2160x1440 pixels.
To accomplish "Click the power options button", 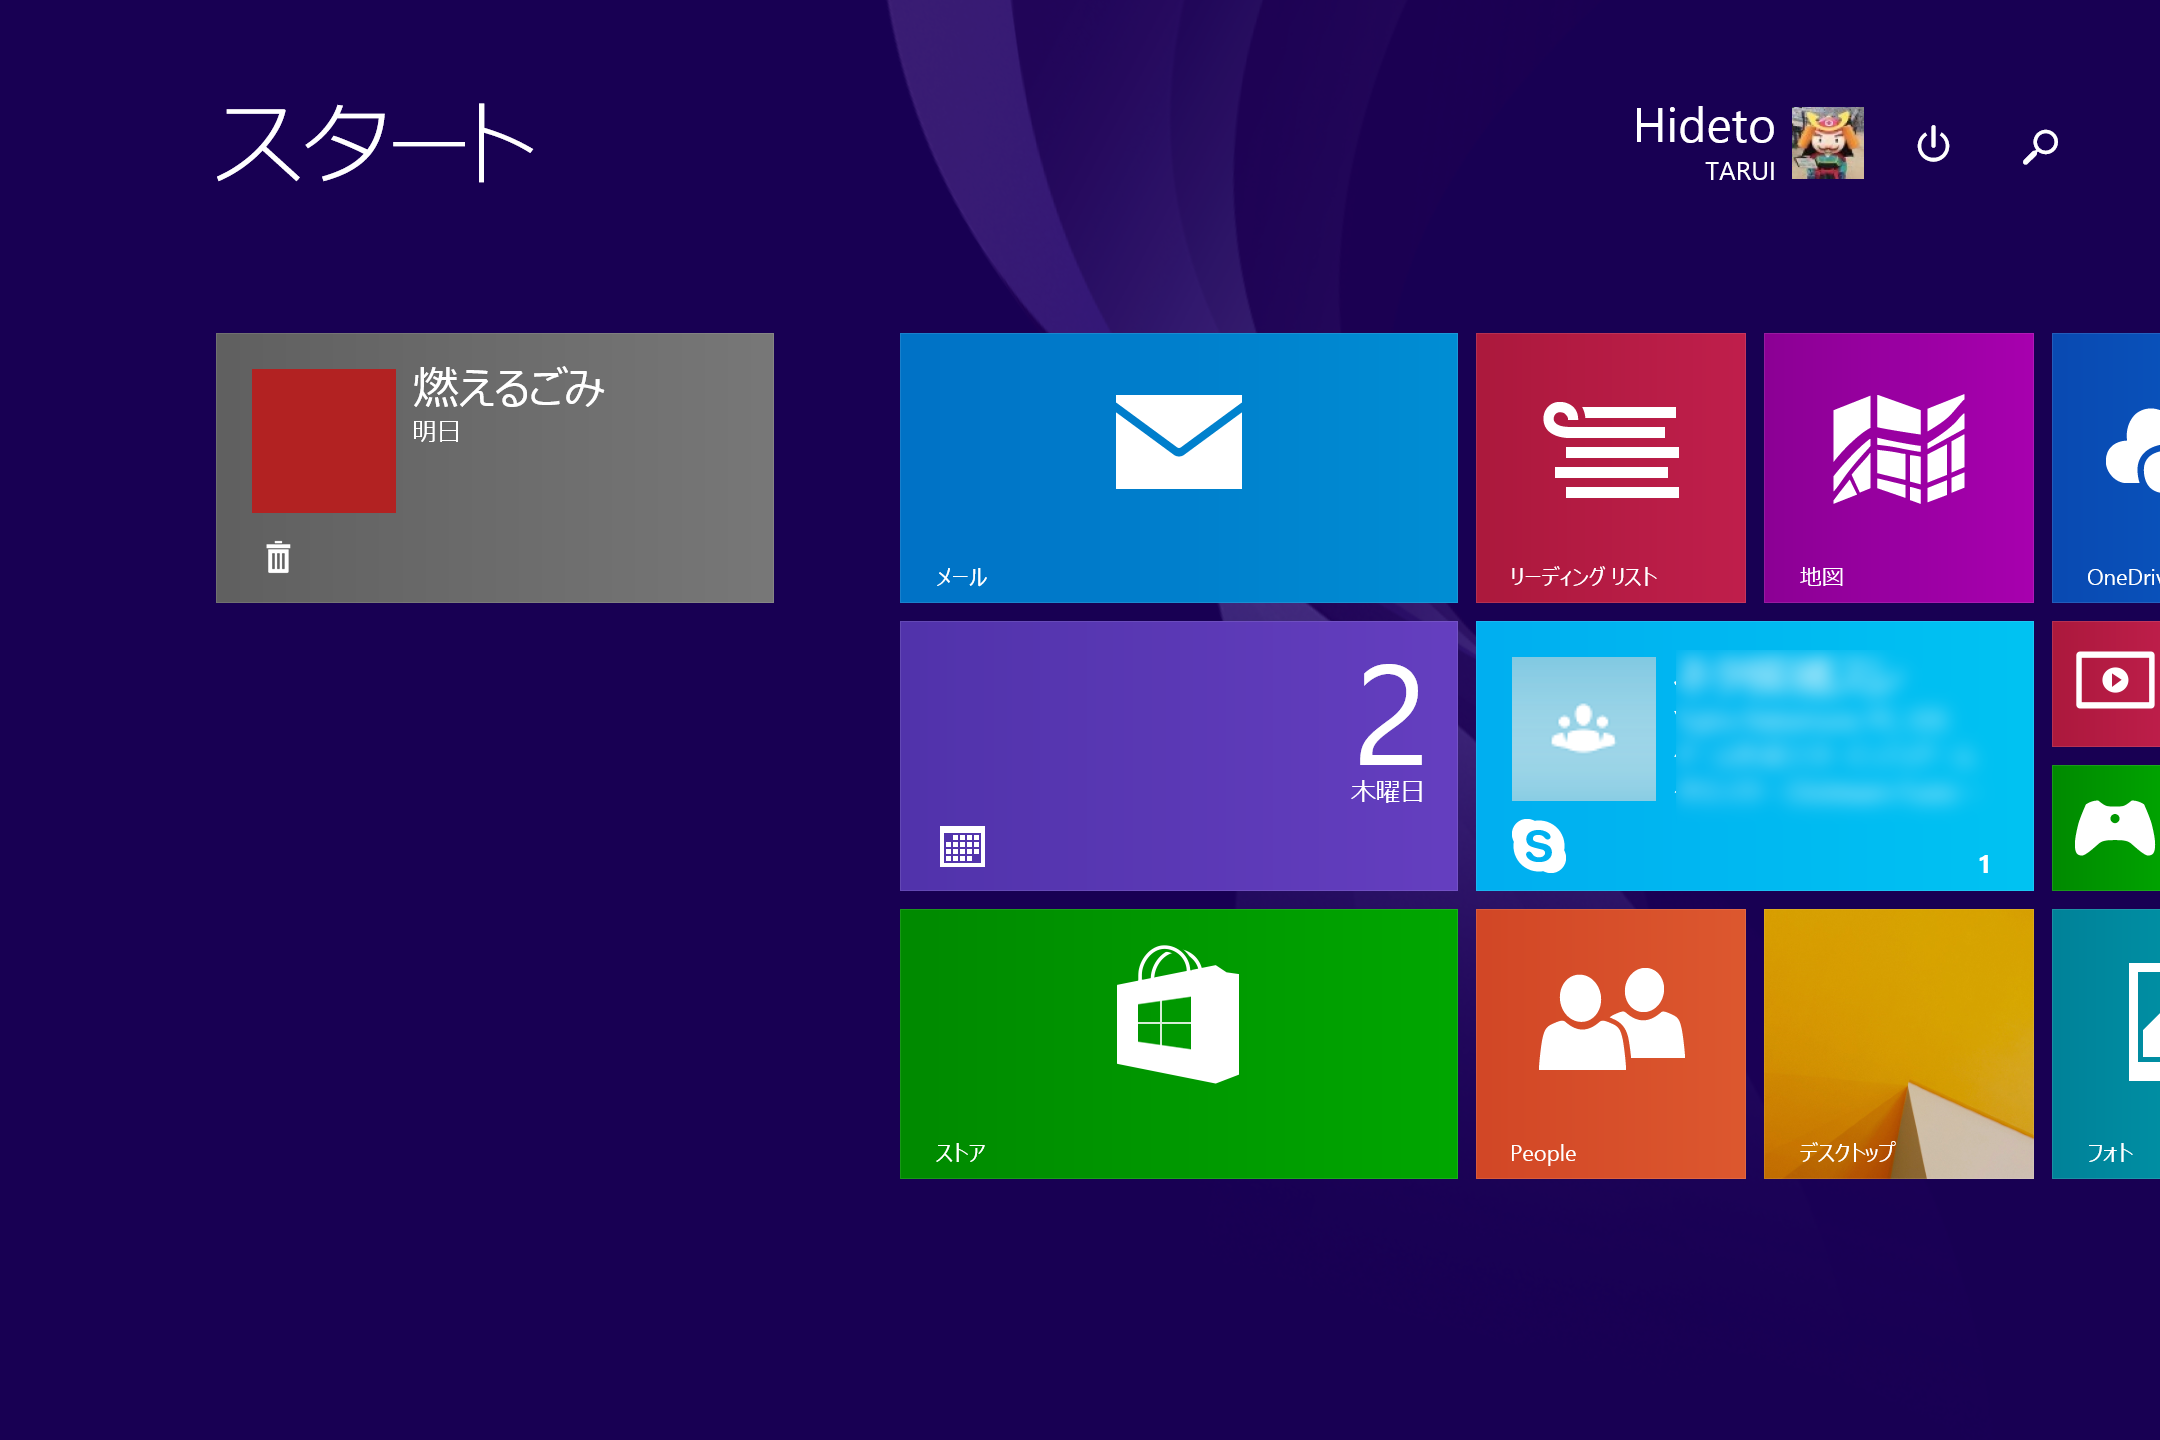I will point(1933,145).
